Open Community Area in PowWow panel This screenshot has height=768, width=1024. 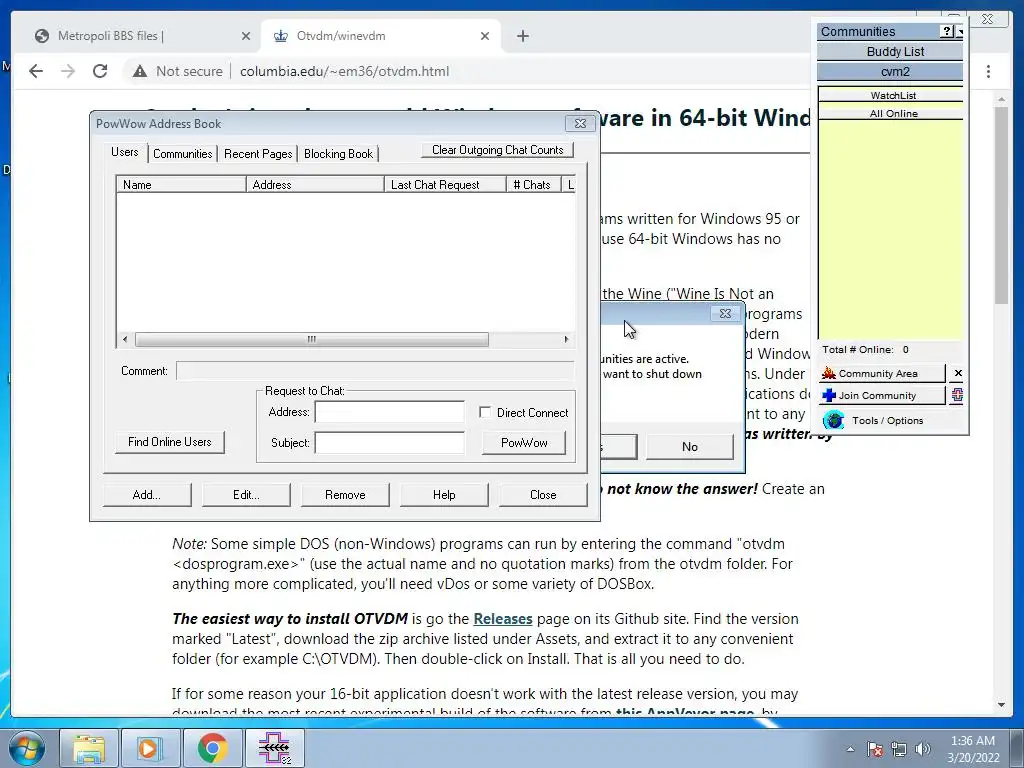coord(882,374)
